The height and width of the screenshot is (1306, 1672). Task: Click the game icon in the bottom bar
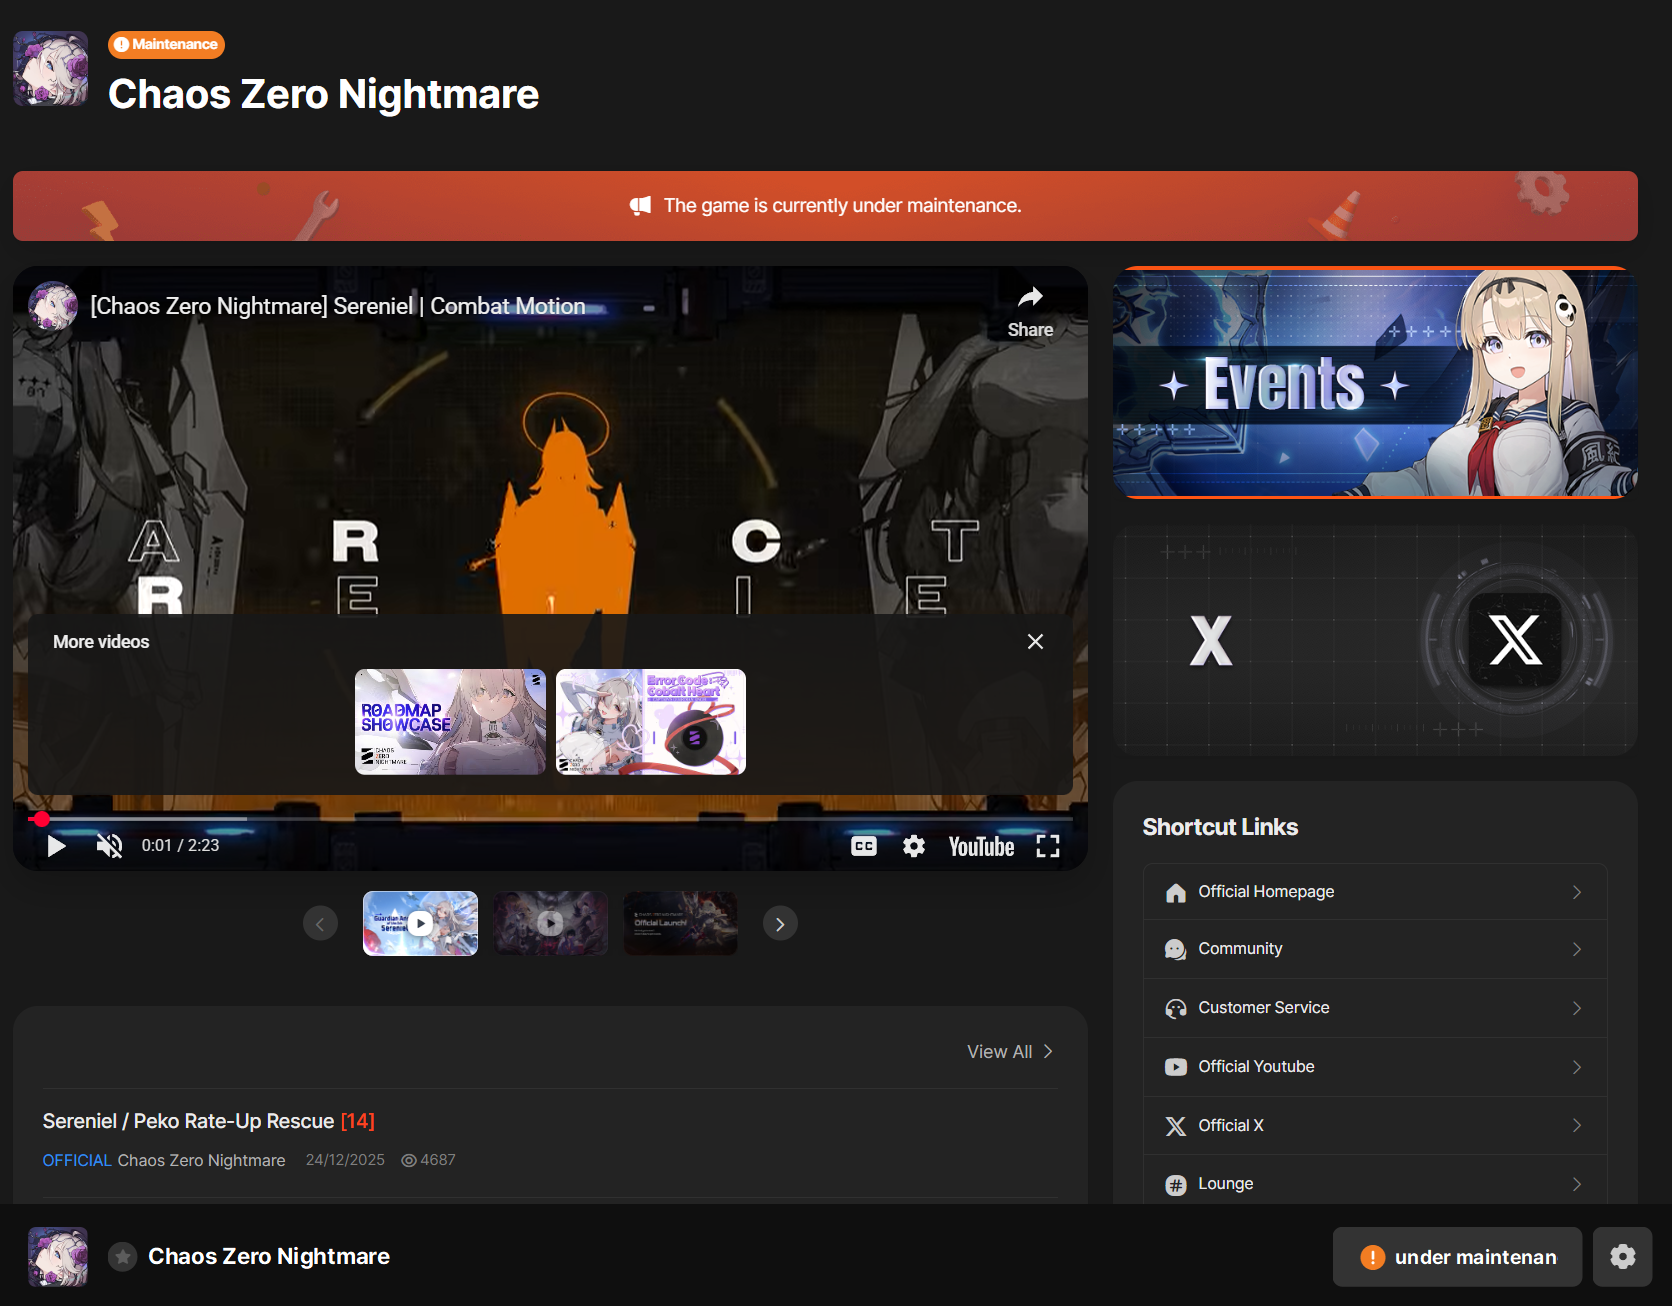pyautogui.click(x=58, y=1256)
